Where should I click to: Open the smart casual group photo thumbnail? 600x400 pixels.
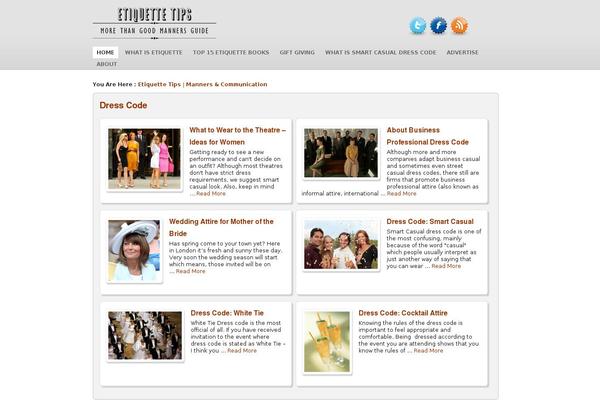point(341,245)
